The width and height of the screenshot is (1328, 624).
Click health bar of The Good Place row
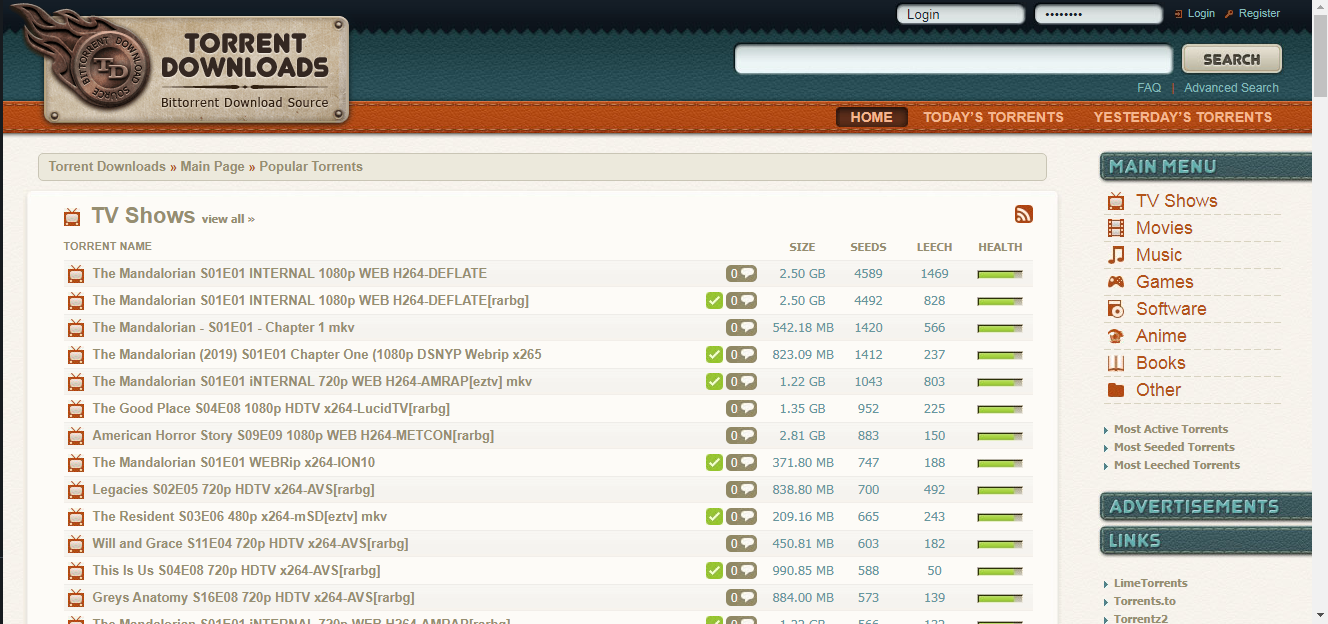click(x=1000, y=409)
